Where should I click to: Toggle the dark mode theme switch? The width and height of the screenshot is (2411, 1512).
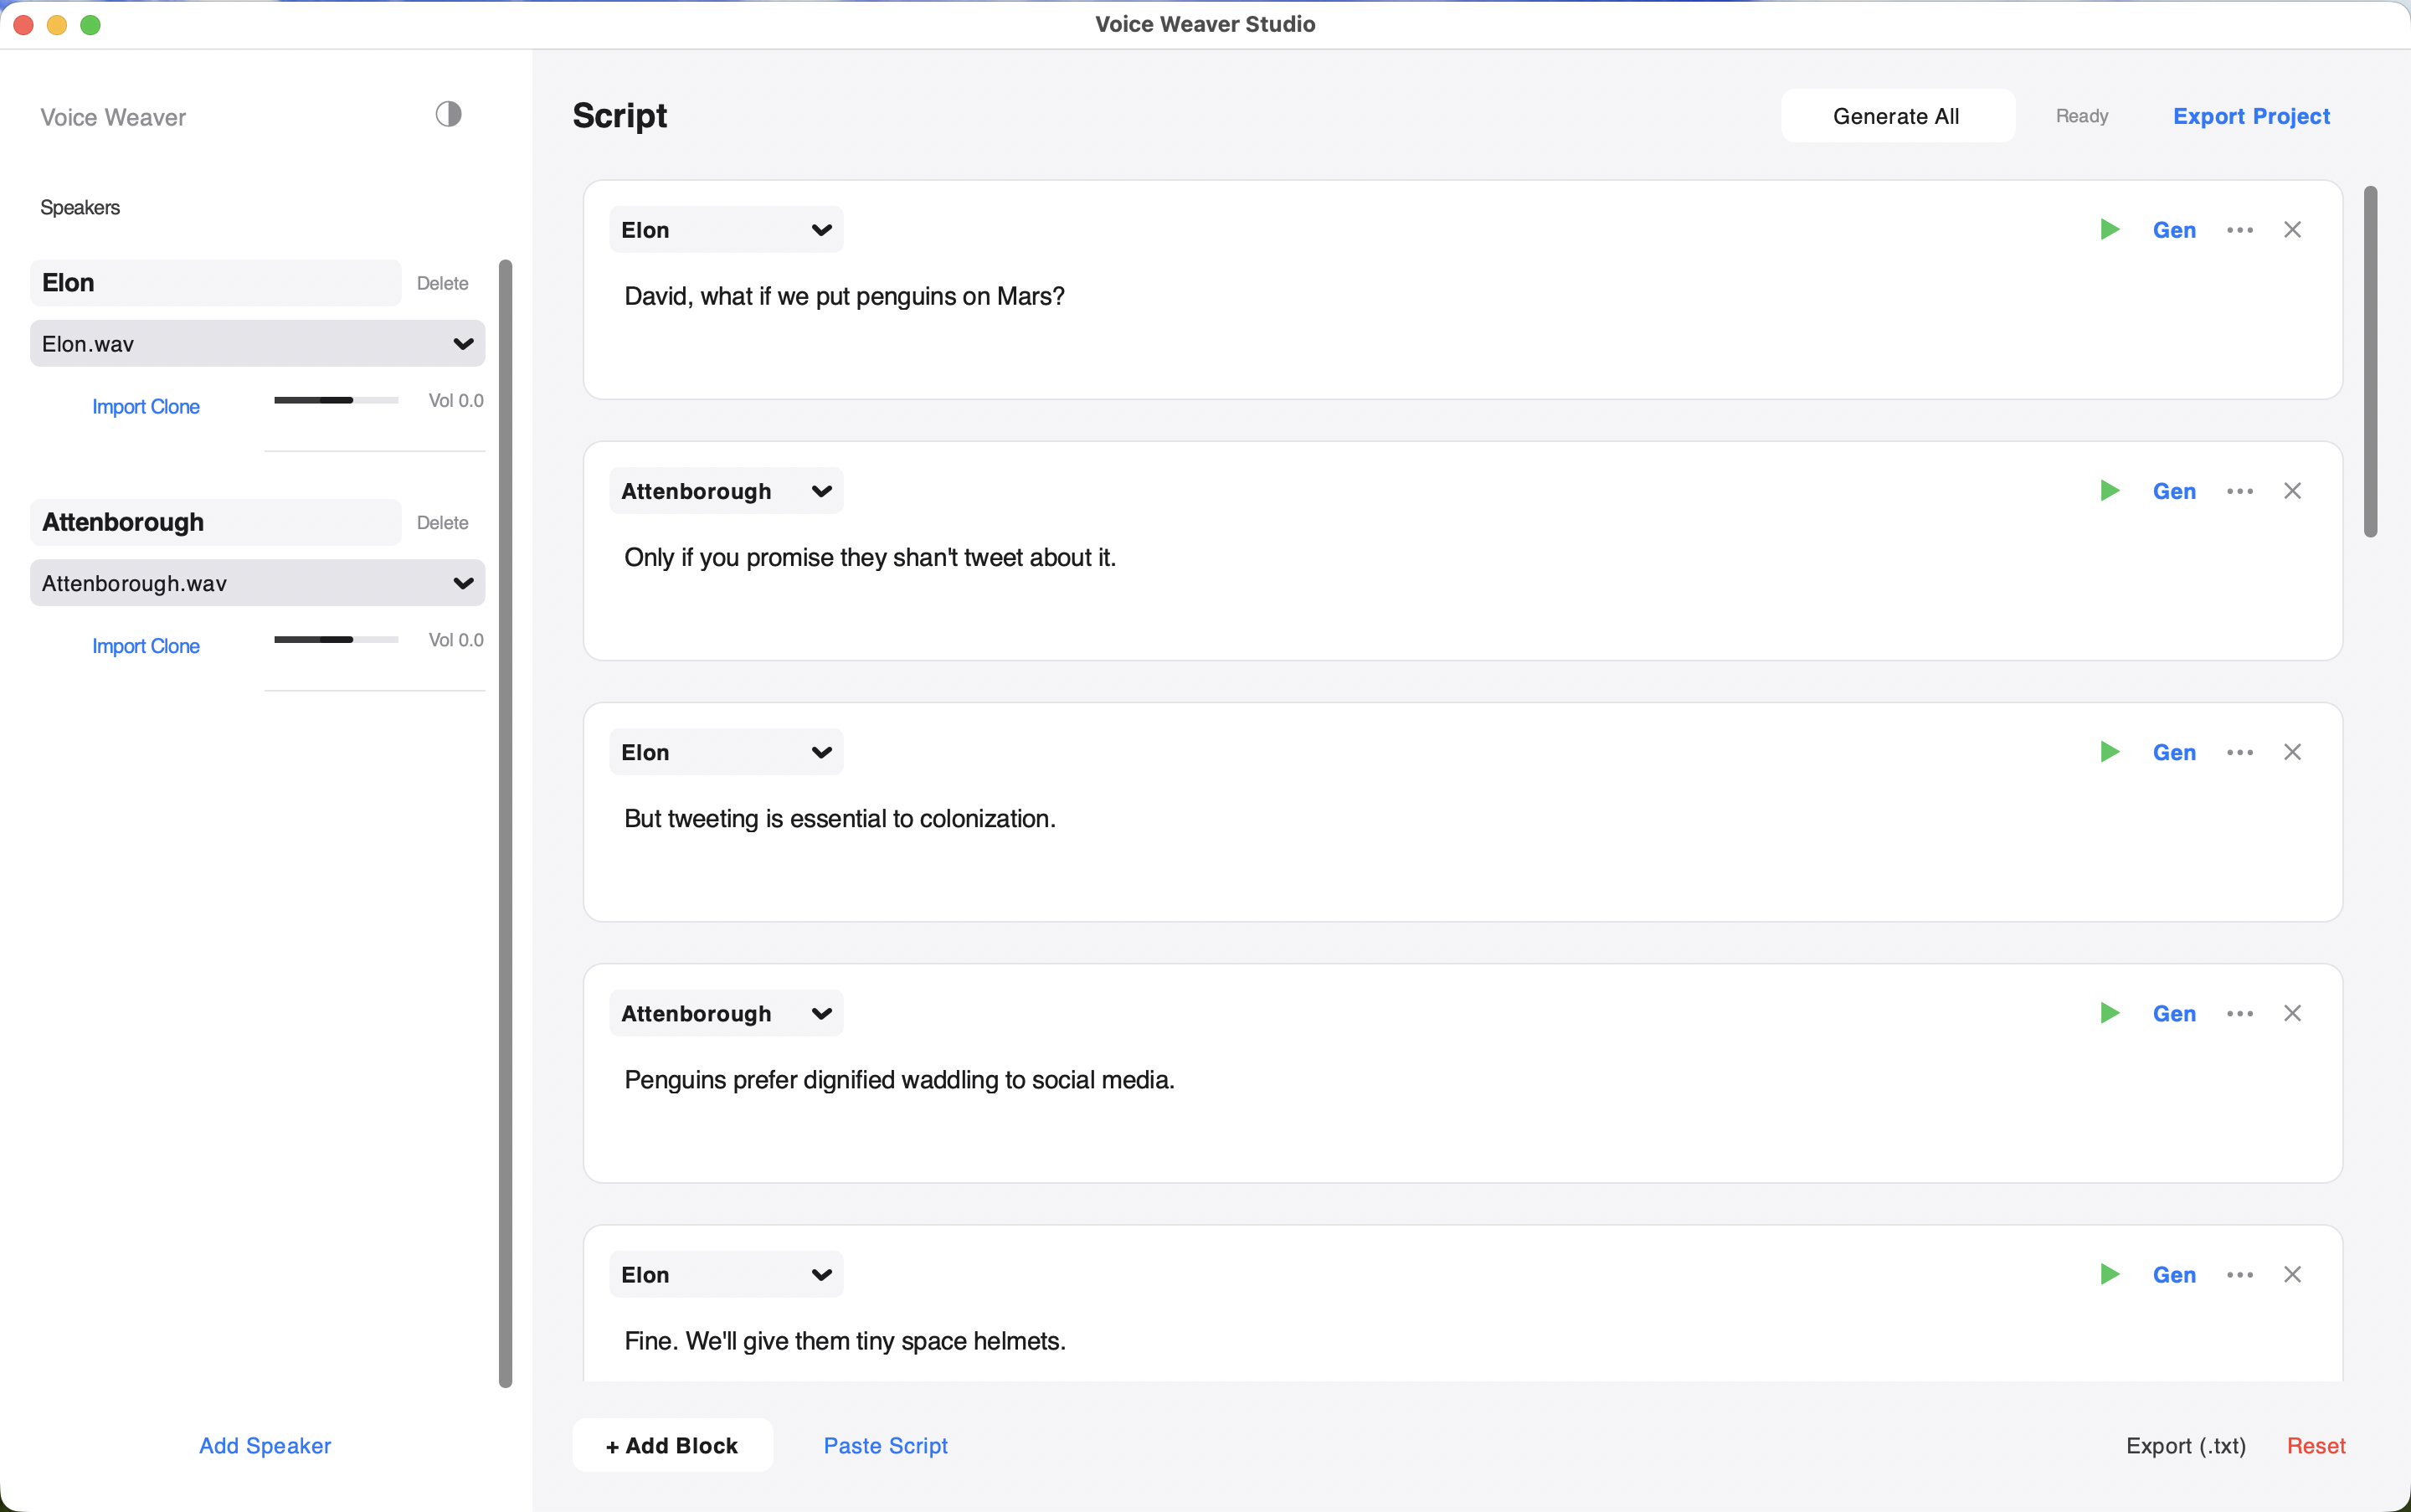[447, 113]
